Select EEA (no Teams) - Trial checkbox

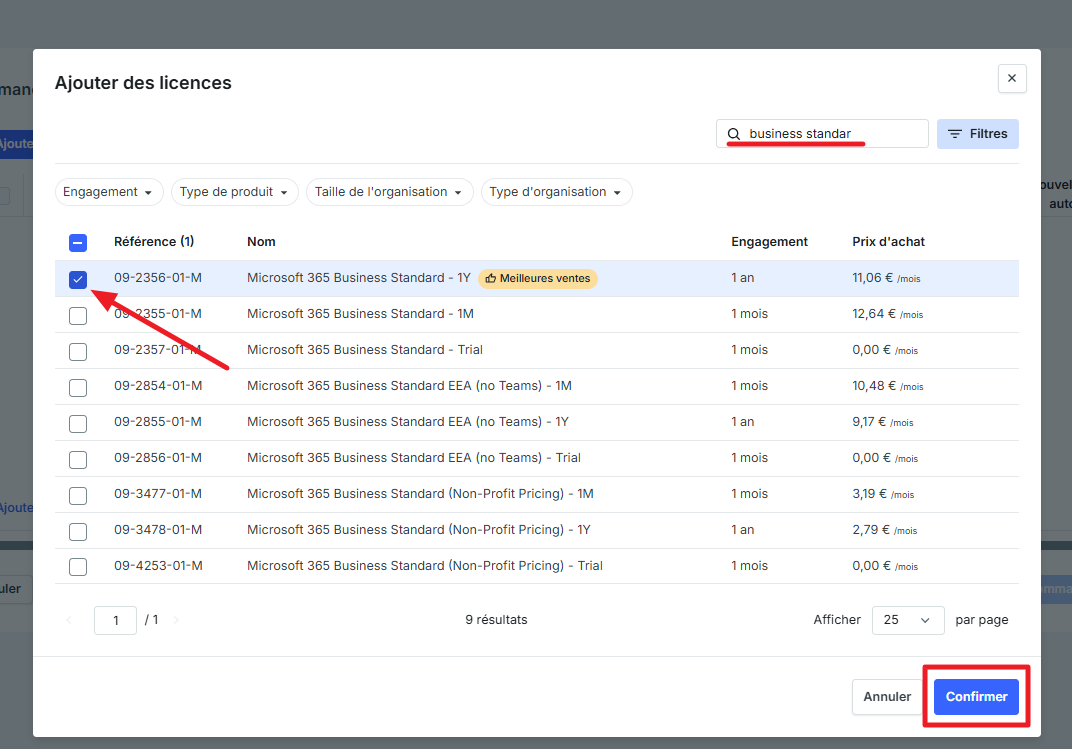click(x=78, y=460)
